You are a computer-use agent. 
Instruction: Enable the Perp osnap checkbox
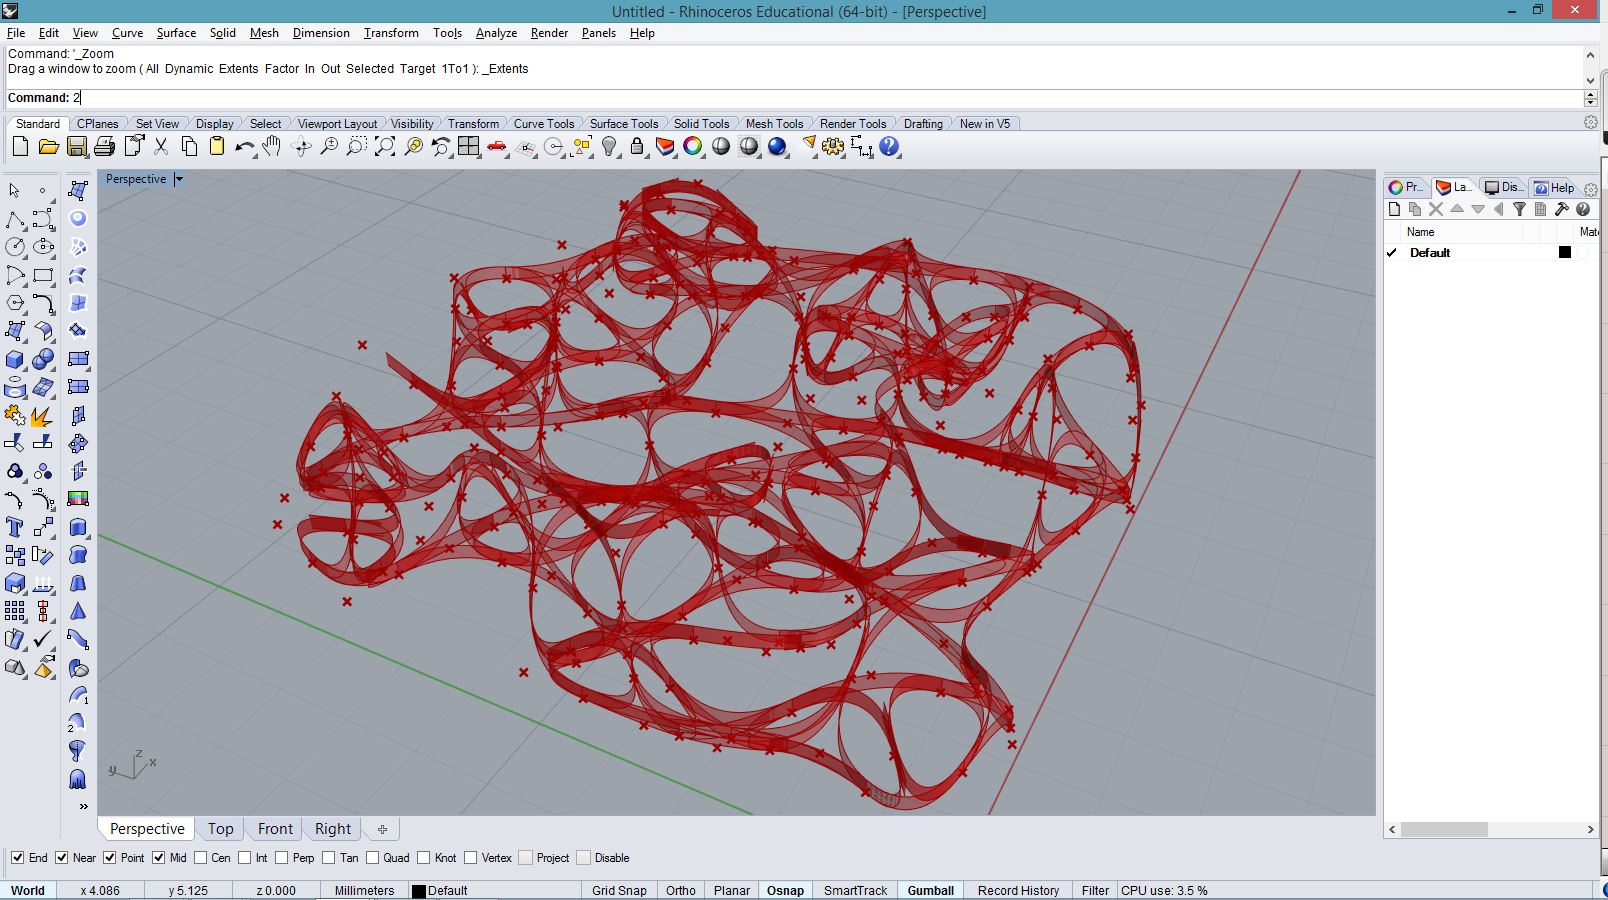282,858
